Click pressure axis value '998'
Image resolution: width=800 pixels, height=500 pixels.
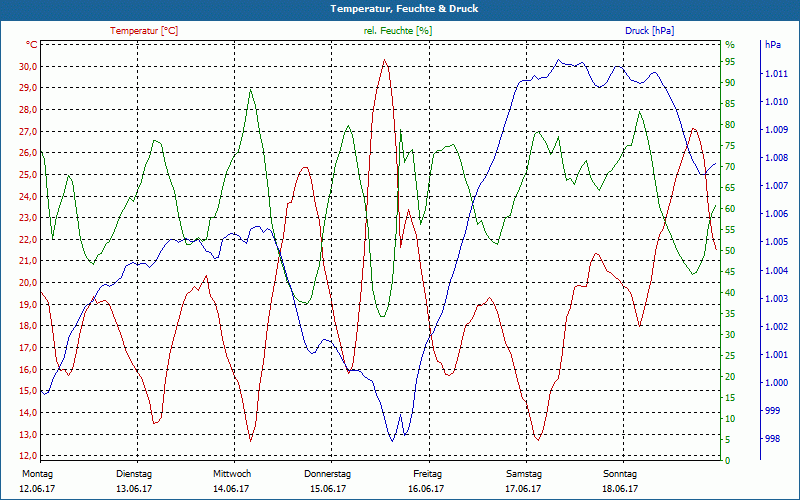tap(772, 438)
